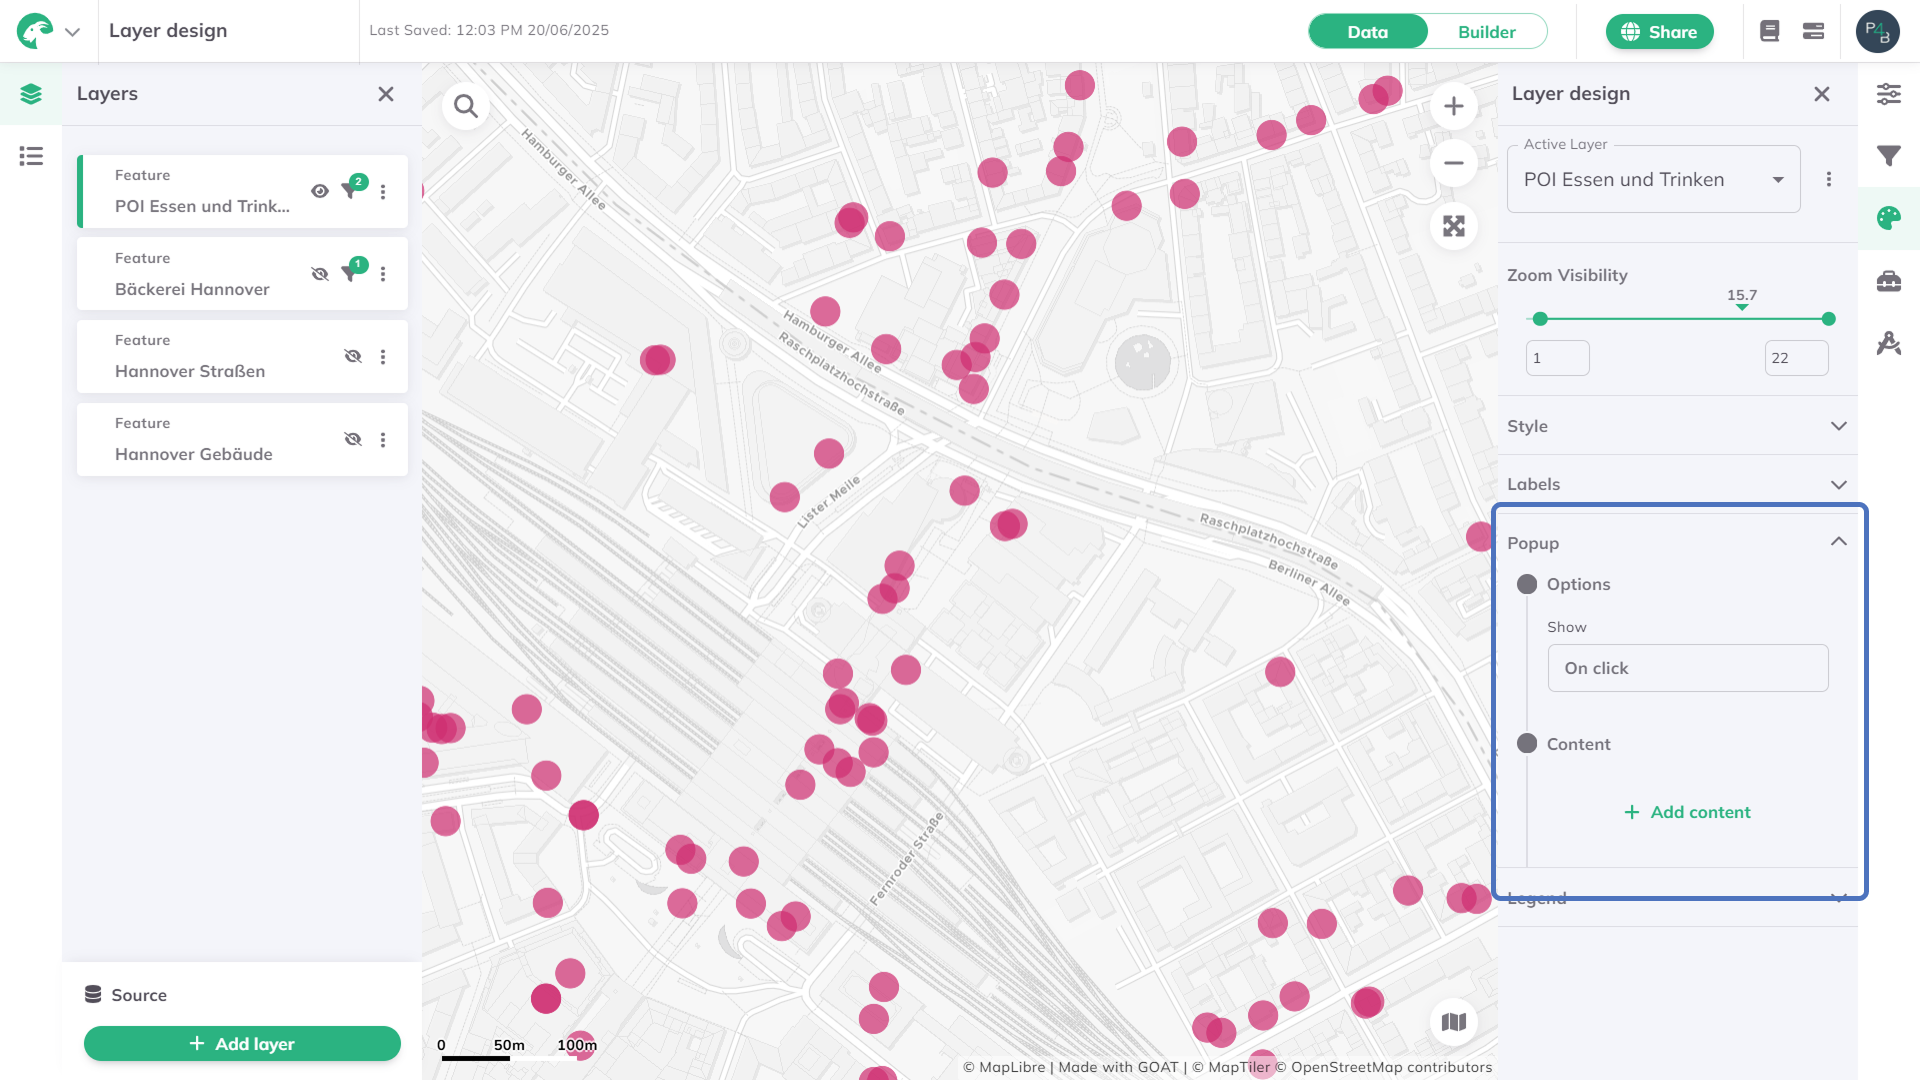Click the map search magnifier icon
This screenshot has height=1080, width=1920.
pos(466,106)
